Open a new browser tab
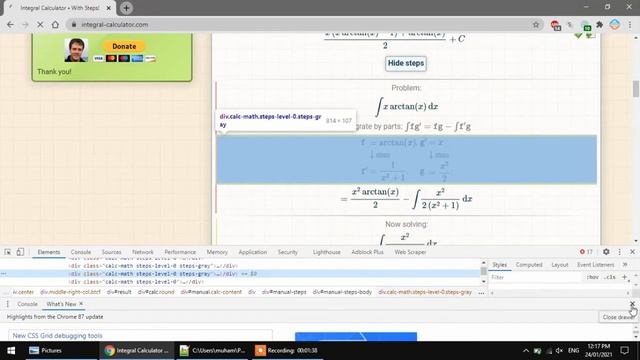 point(126,8)
